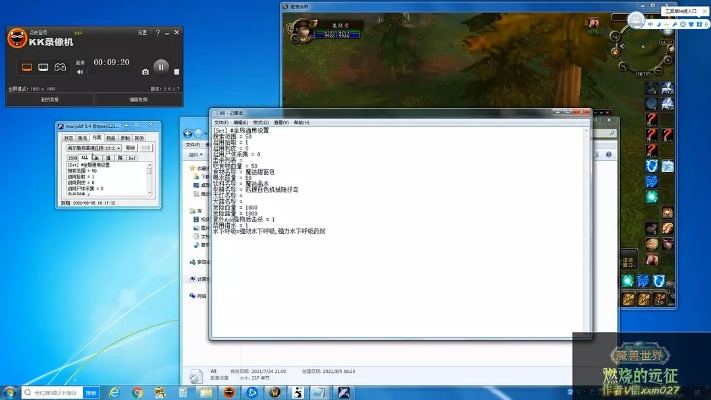The image size is (711, 400).
Task: Take a screenshot with the KK camera icon
Action: pyautogui.click(x=145, y=72)
